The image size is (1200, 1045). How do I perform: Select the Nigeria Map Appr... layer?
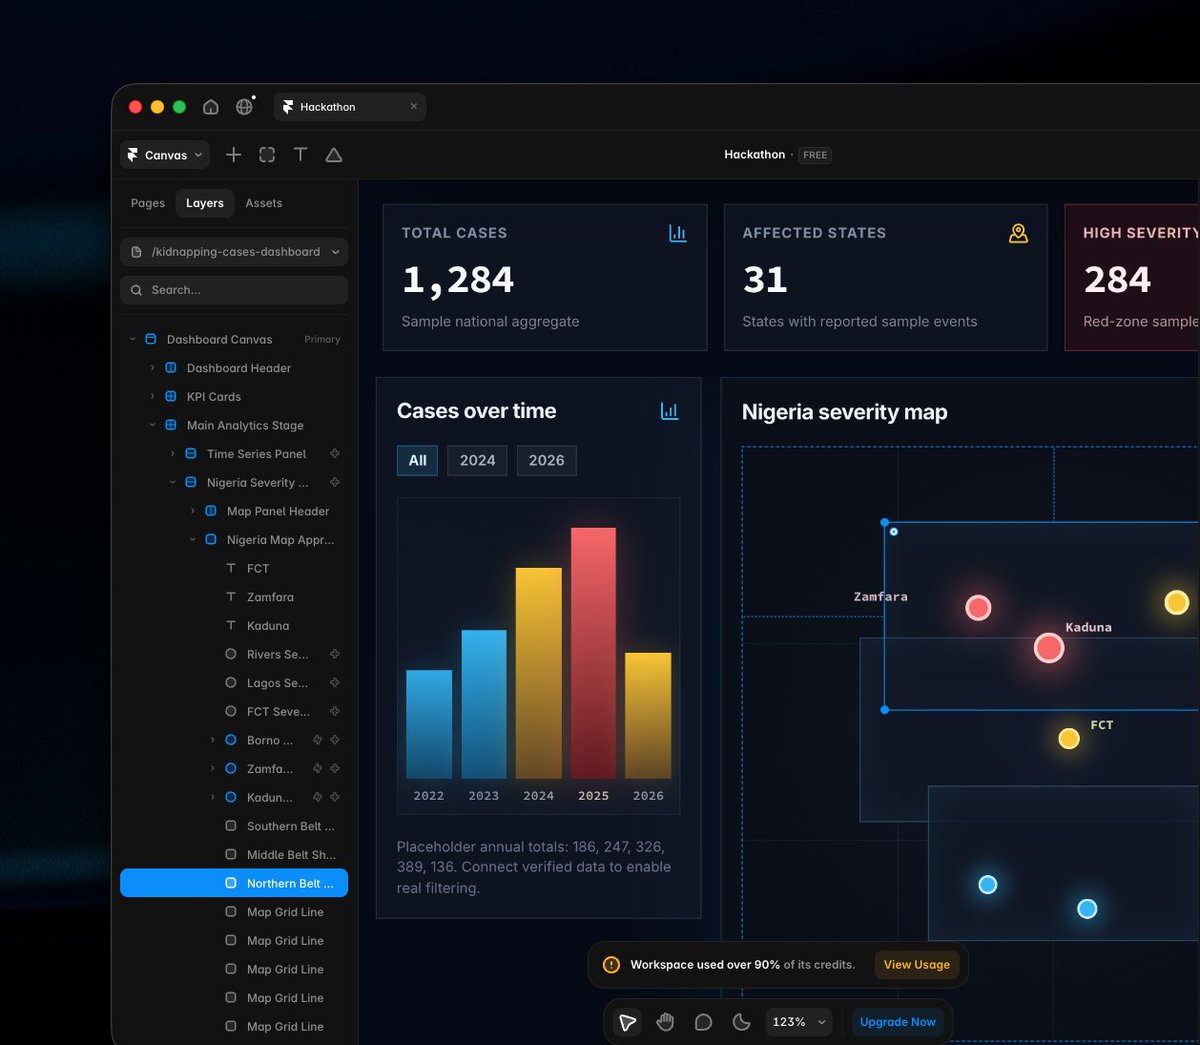(234, 540)
